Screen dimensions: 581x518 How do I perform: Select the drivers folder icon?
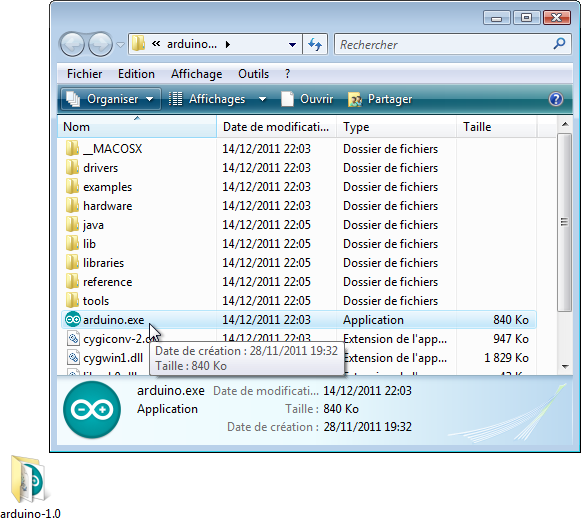click(x=73, y=167)
